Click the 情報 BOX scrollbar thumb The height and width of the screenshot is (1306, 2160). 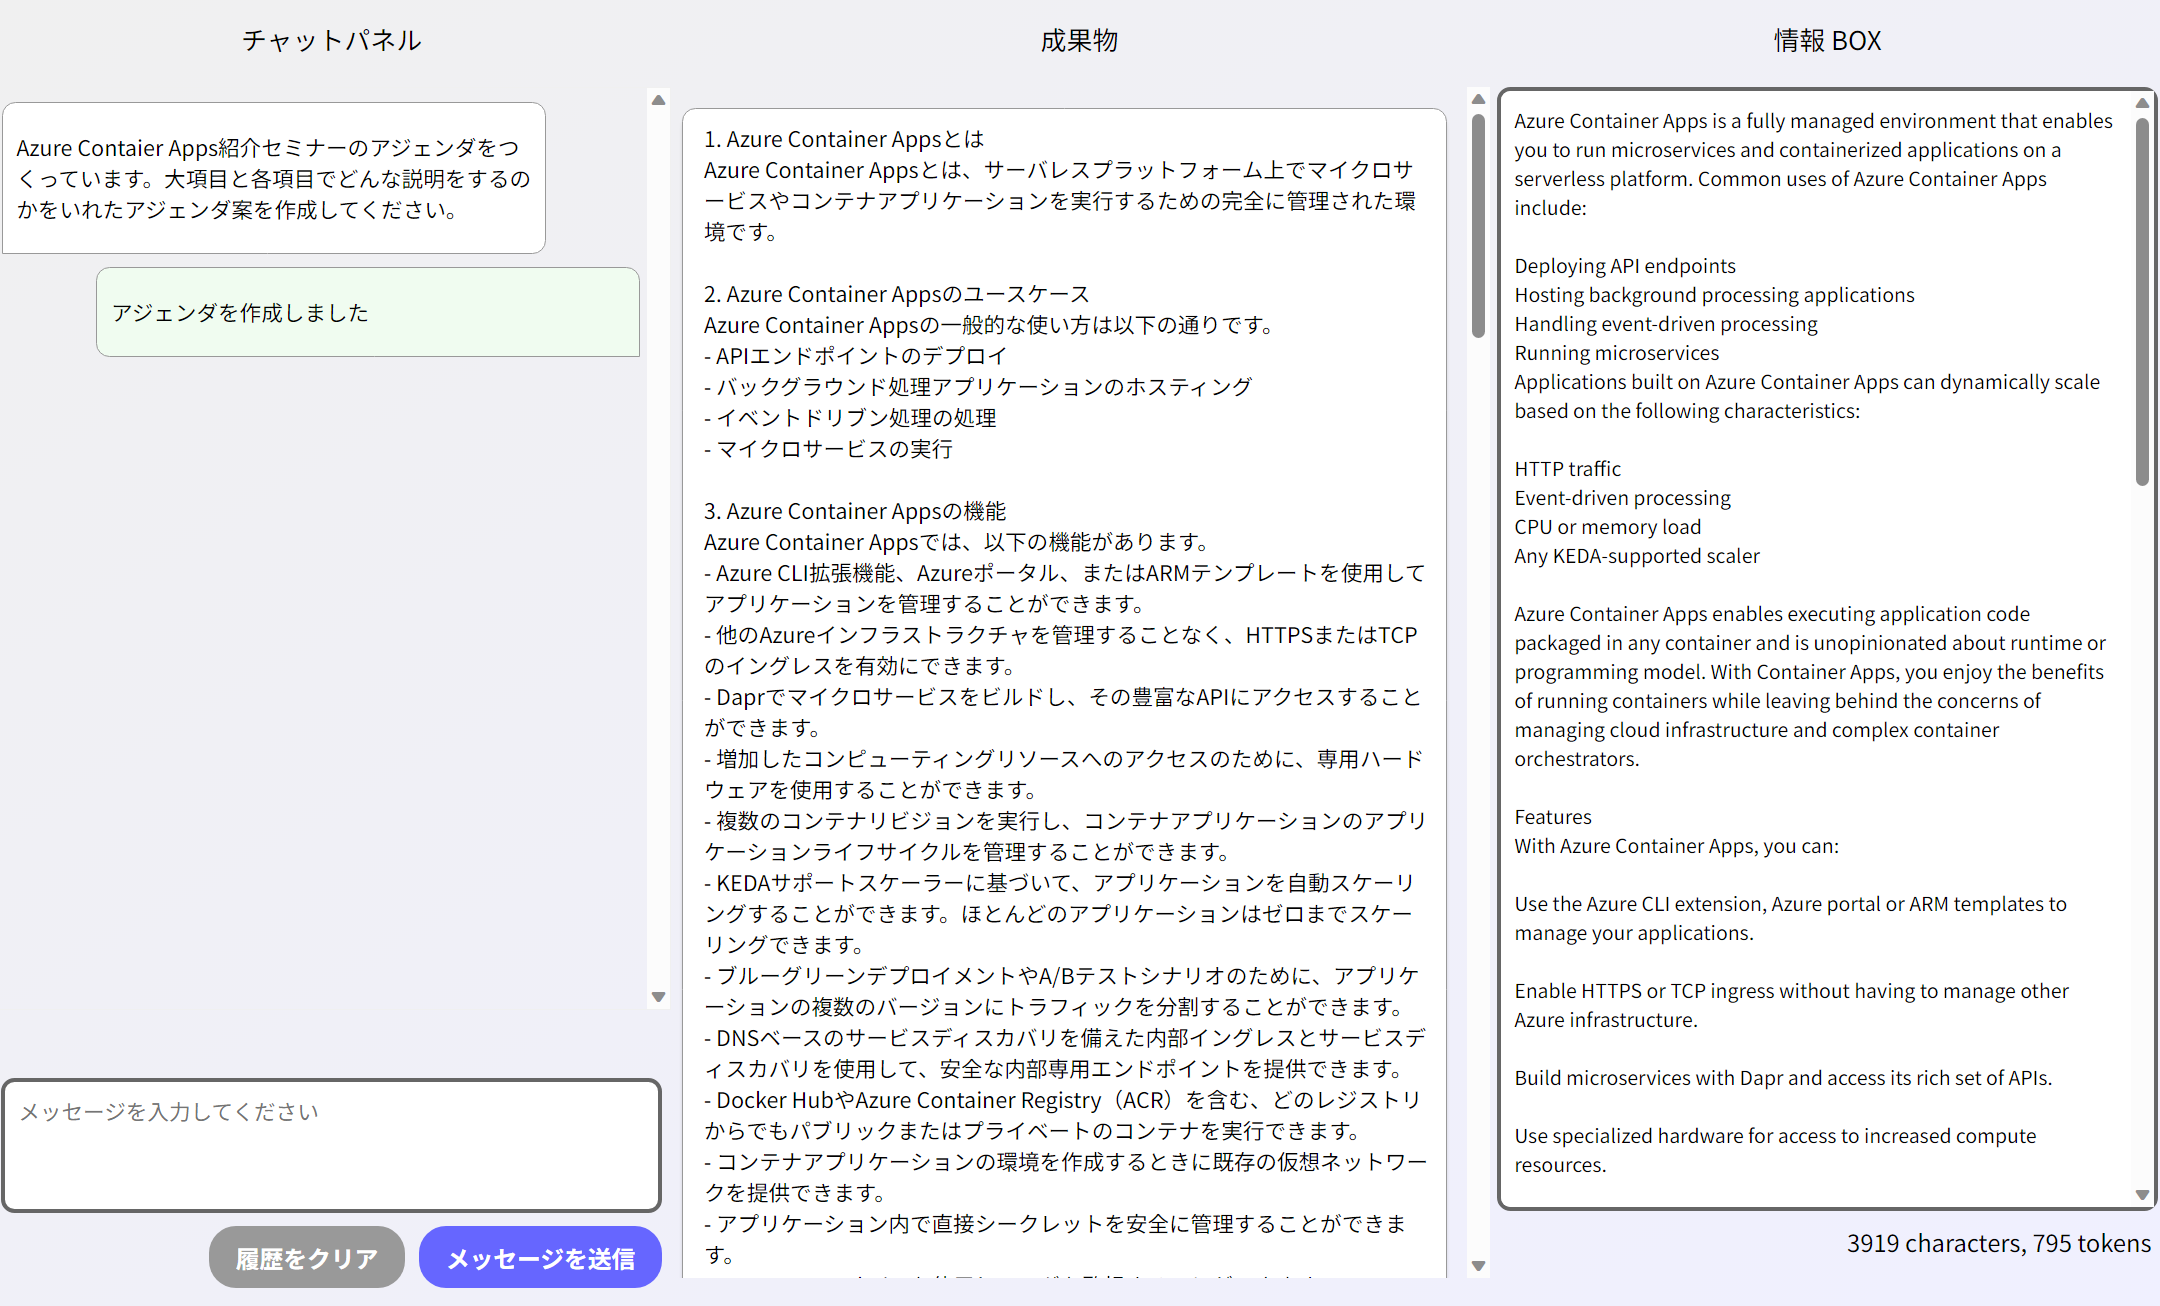click(2142, 300)
